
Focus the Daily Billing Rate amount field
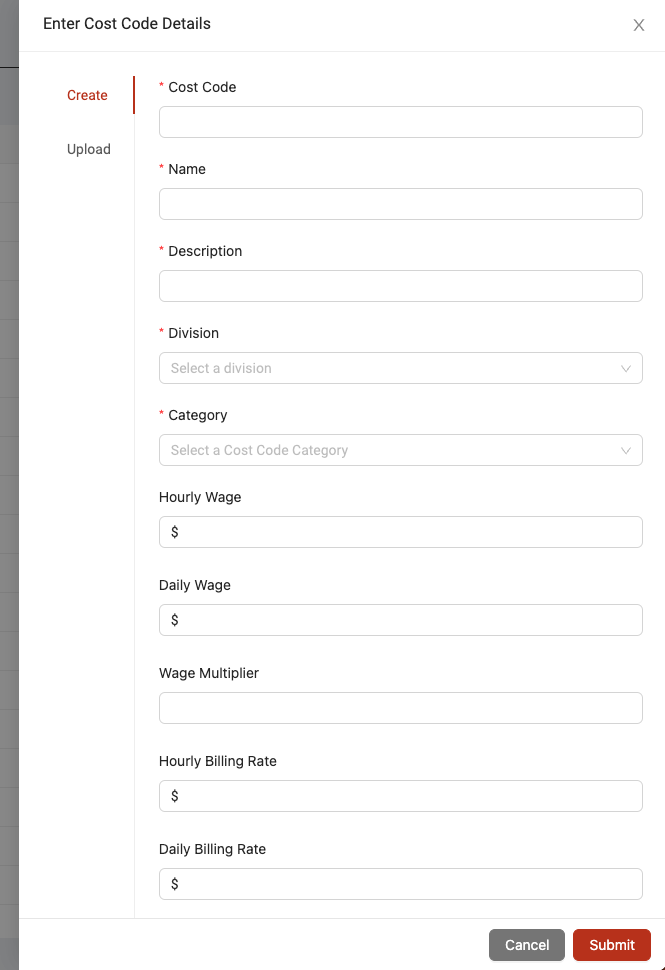[401, 884]
